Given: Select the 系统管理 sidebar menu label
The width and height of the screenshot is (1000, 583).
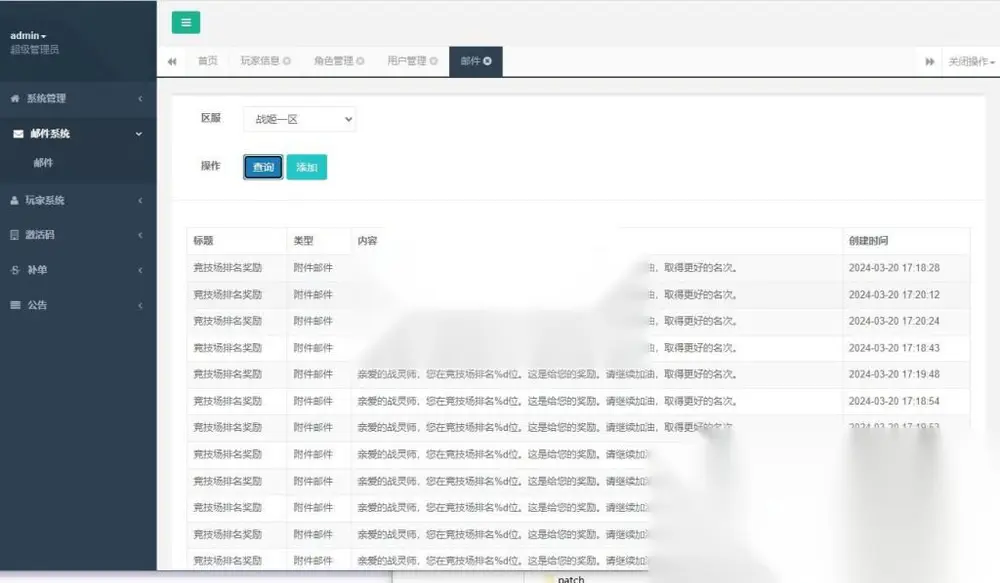Looking at the screenshot, I should (46, 98).
